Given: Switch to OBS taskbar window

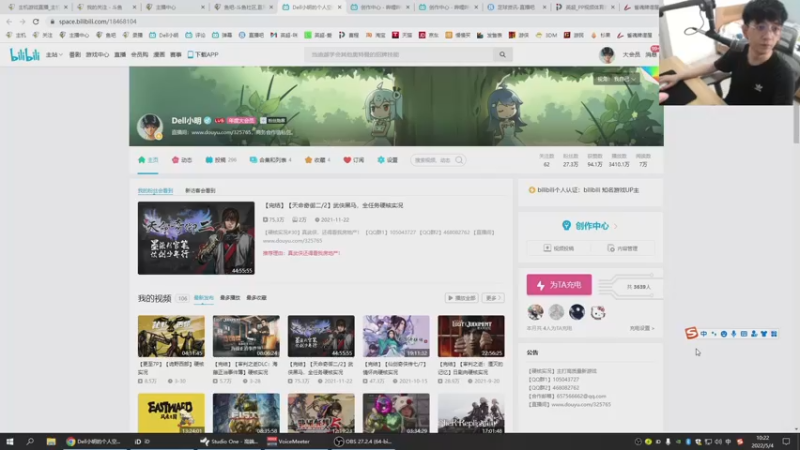Looking at the screenshot, I should tap(362, 442).
